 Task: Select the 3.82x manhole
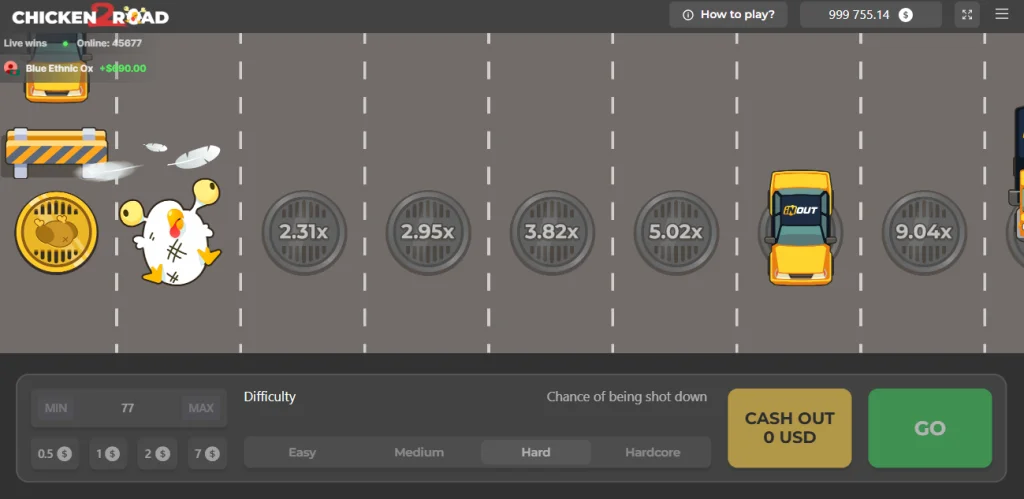552,233
